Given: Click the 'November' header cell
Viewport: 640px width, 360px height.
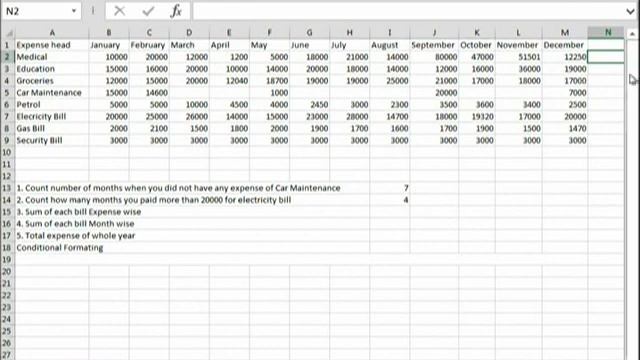Looking at the screenshot, I should (518, 45).
